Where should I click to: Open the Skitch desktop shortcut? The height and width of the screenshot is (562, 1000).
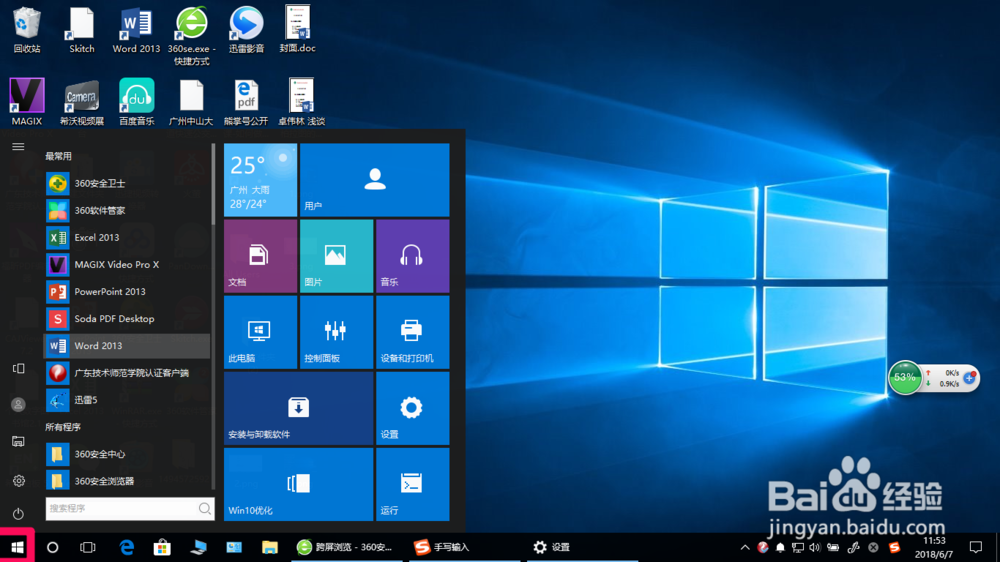[82, 29]
